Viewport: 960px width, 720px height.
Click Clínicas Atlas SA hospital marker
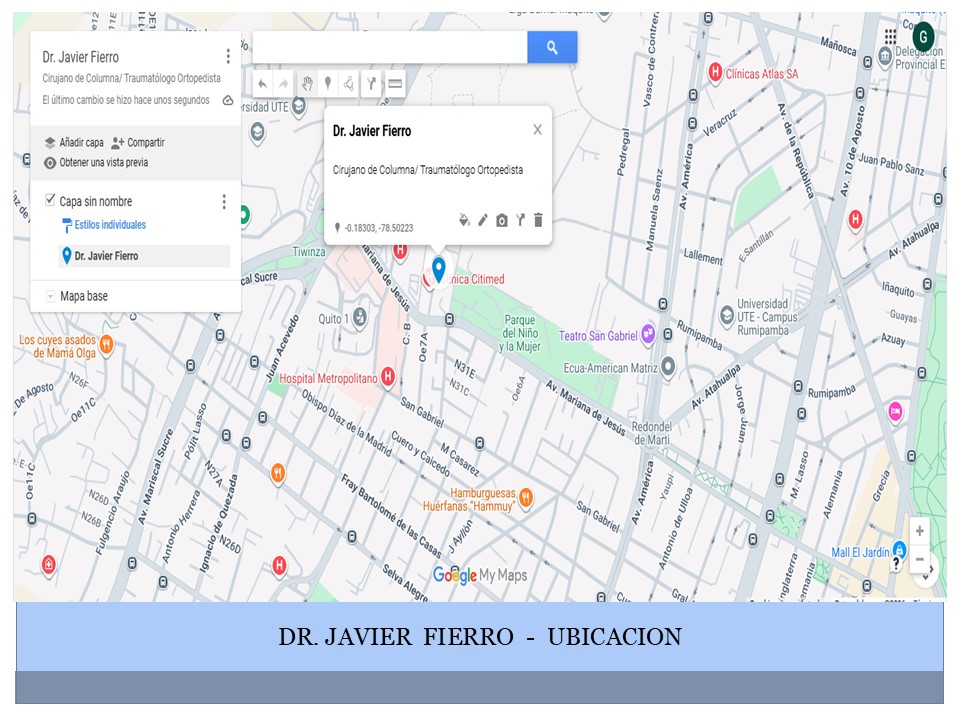[x=714, y=72]
